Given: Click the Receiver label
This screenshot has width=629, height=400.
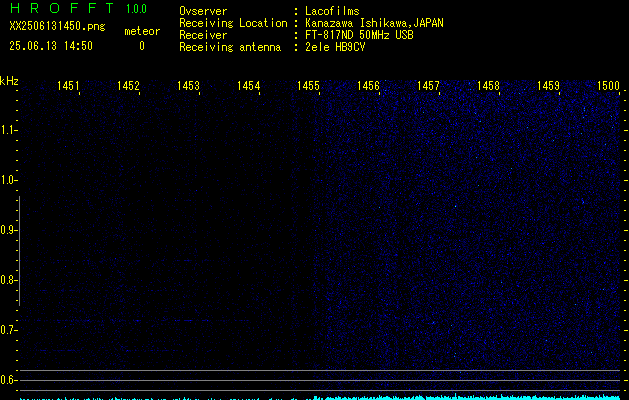Looking at the screenshot, I should [x=203, y=35].
